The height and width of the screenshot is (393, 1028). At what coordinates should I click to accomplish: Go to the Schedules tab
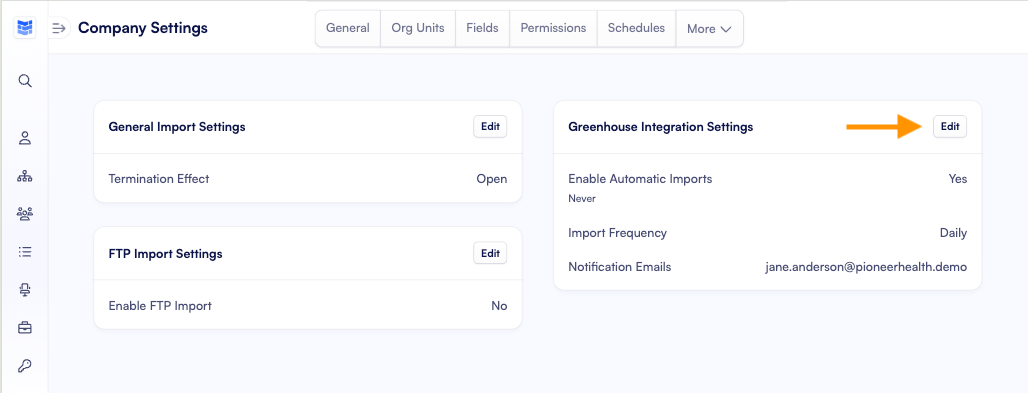(636, 28)
